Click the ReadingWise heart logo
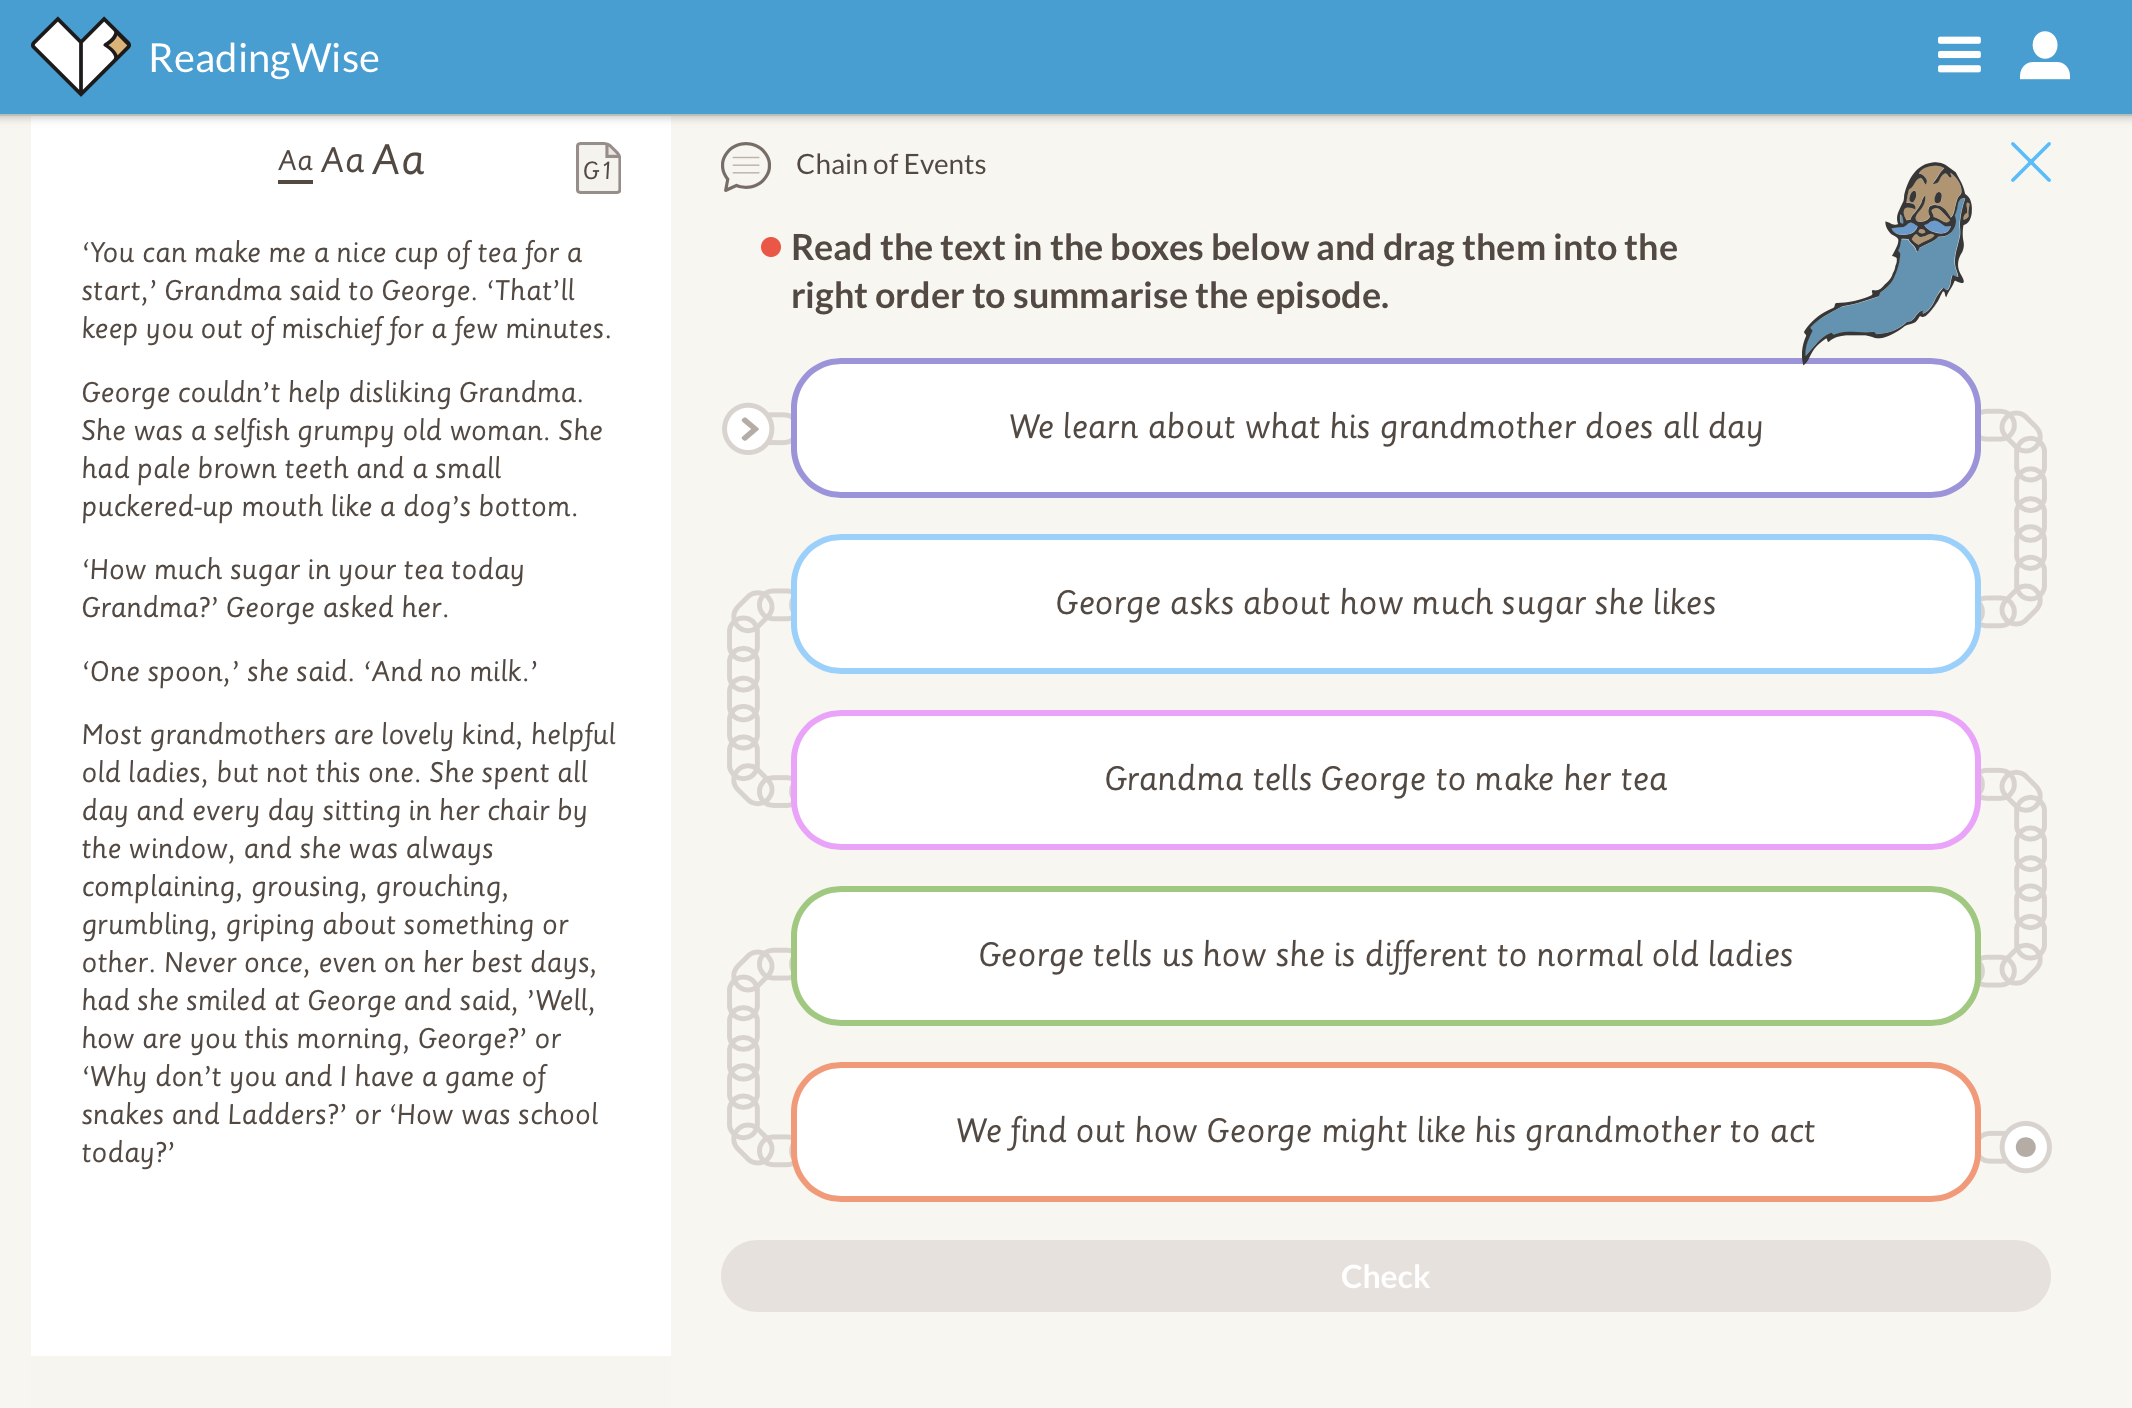The height and width of the screenshot is (1408, 2132). click(x=80, y=55)
